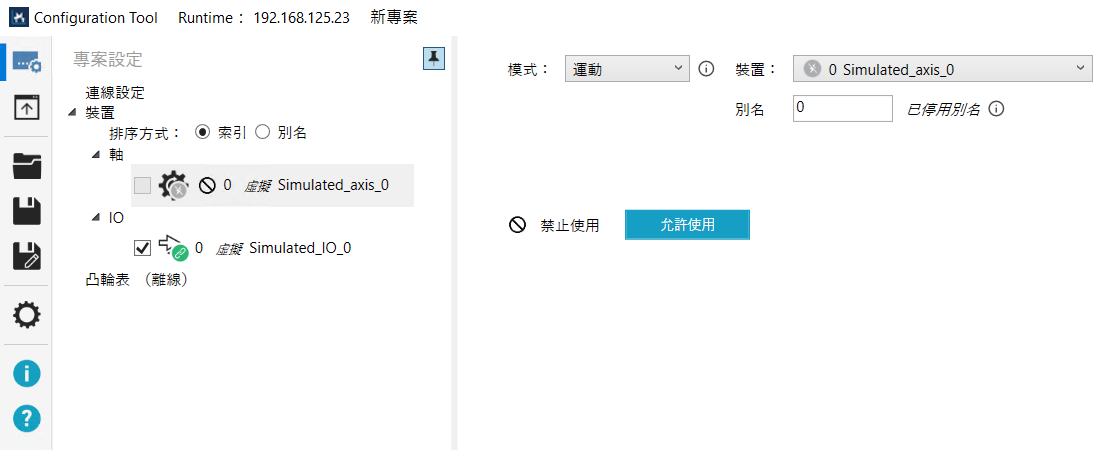Open the 裝置 dropdown showing Simulated_axis_0
The height and width of the screenshot is (450, 1105).
click(942, 69)
